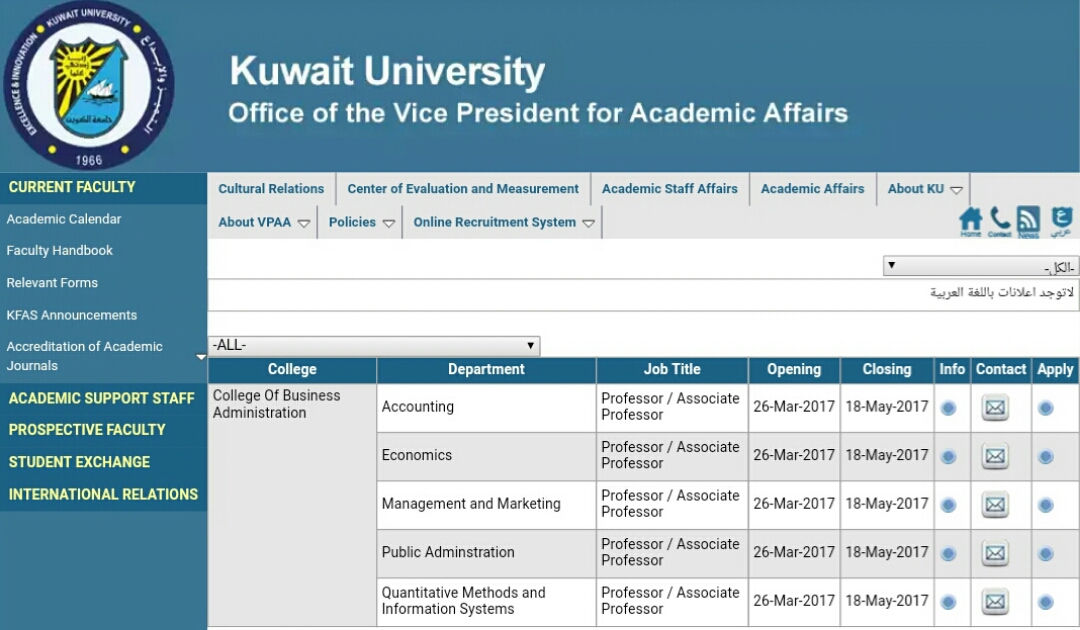The image size is (1080, 630).
Task: Click the Apply dot for Accounting
Action: click(x=1046, y=408)
